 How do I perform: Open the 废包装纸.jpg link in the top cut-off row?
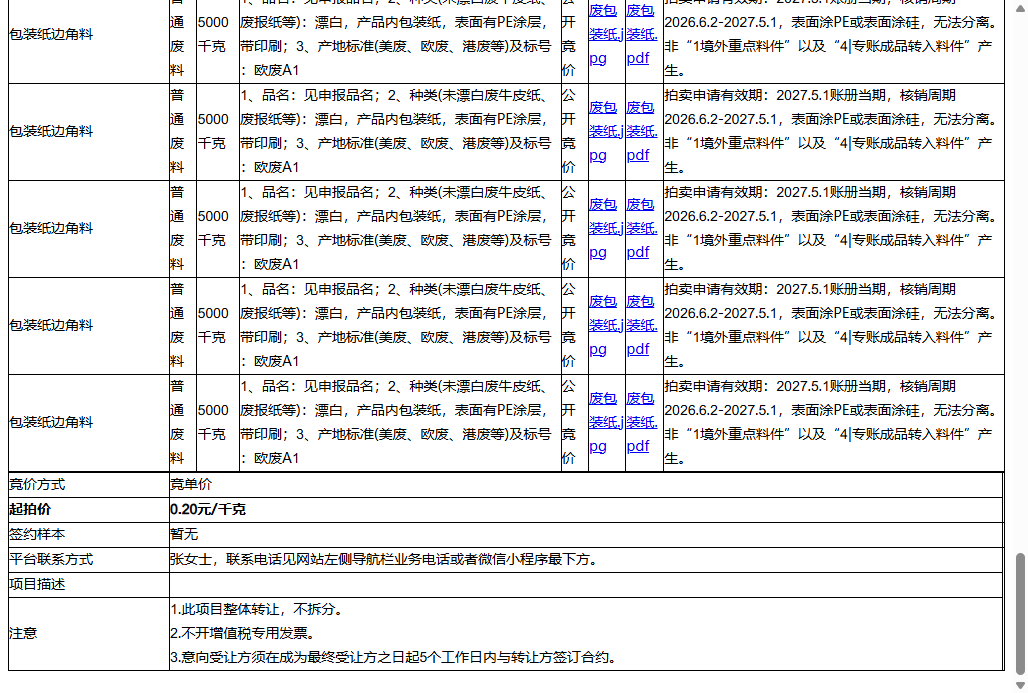(605, 34)
